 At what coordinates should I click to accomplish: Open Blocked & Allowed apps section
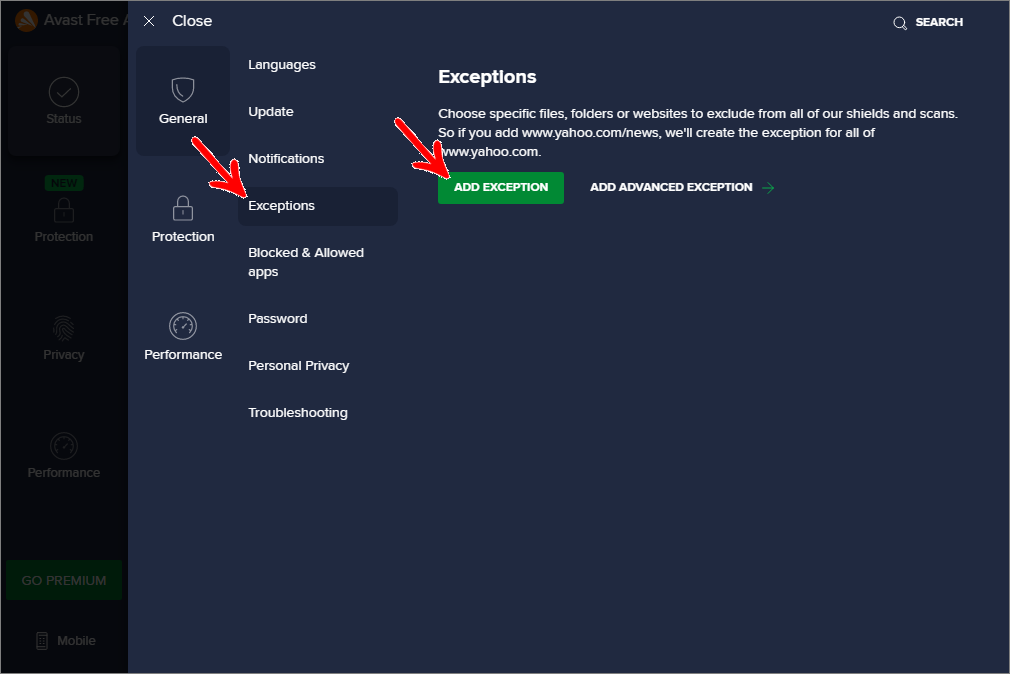[306, 262]
